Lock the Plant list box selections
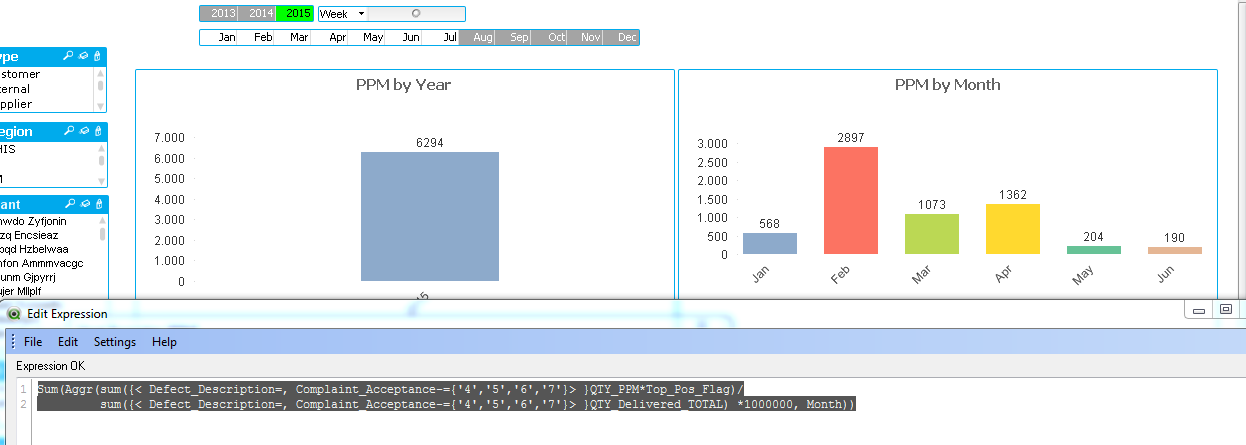Screen dimensions: 1246x445 click(x=99, y=204)
